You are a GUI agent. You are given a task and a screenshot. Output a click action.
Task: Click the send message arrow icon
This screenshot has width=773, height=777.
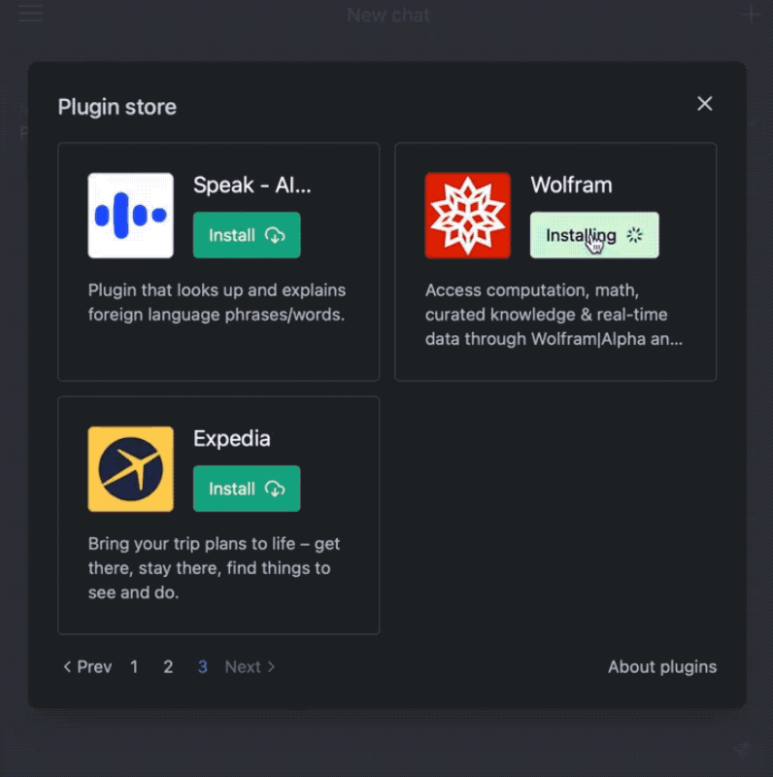(x=740, y=748)
